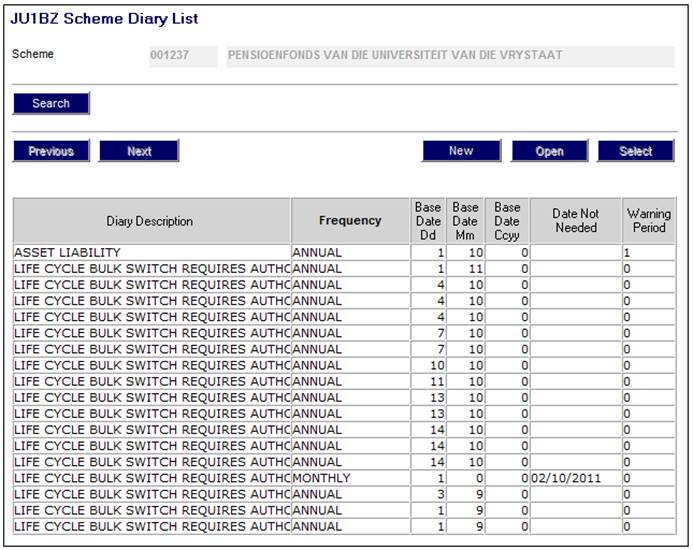
Task: Click Base Date Mm 10 in ASSET LIABILITY row
Action: 465,252
